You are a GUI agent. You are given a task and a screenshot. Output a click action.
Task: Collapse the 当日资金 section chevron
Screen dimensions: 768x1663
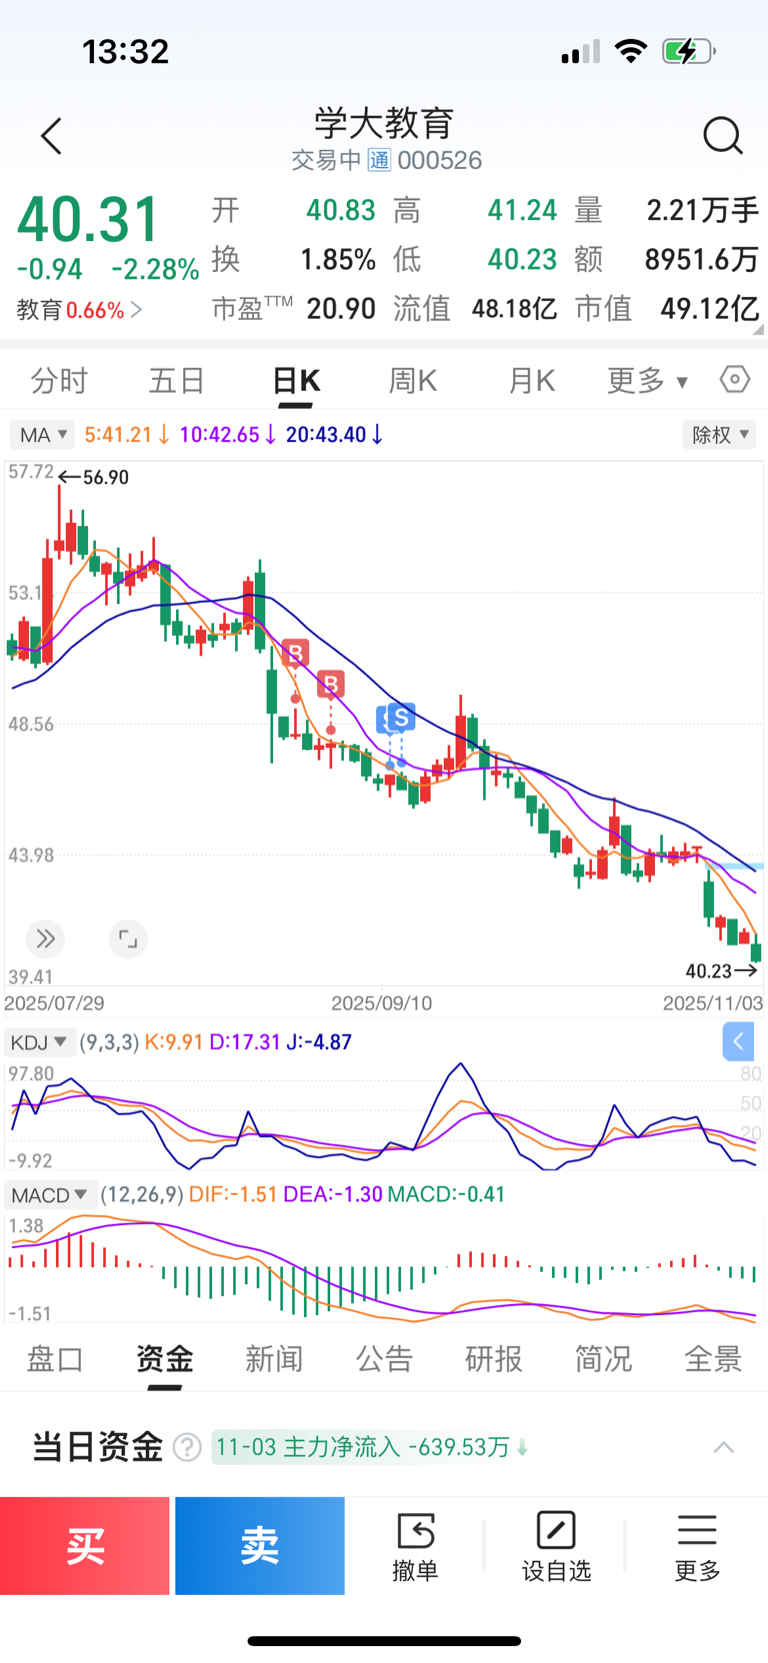point(724,1447)
